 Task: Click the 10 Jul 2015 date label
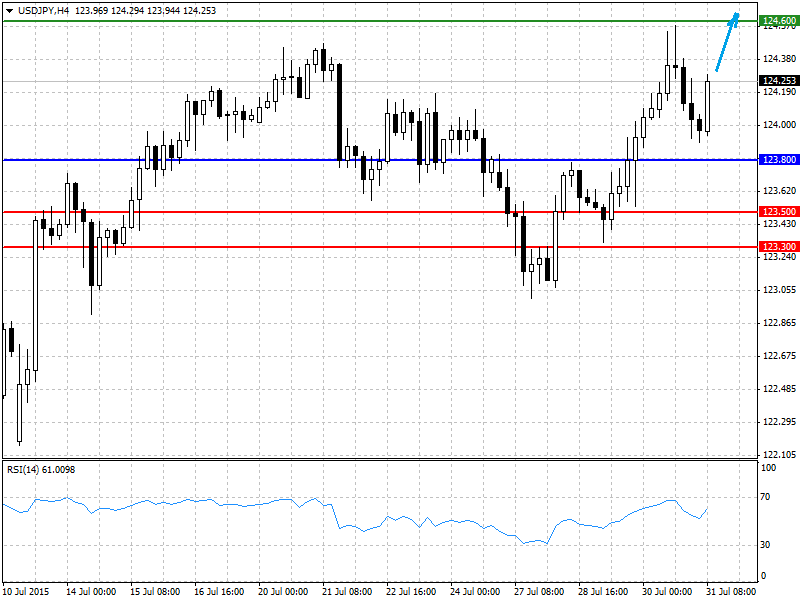click(x=26, y=591)
